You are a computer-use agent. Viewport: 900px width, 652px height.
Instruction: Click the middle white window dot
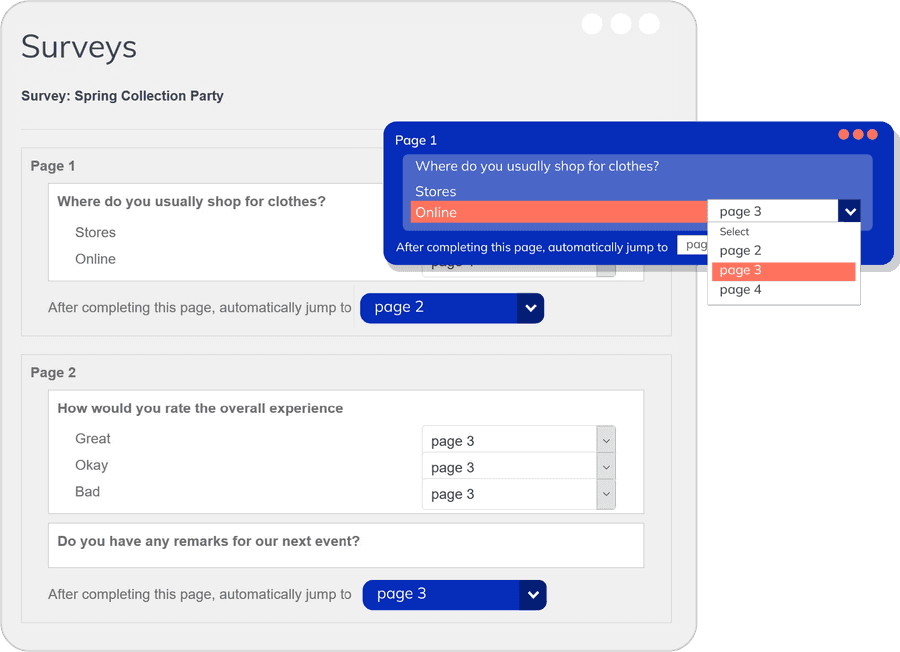click(x=620, y=23)
